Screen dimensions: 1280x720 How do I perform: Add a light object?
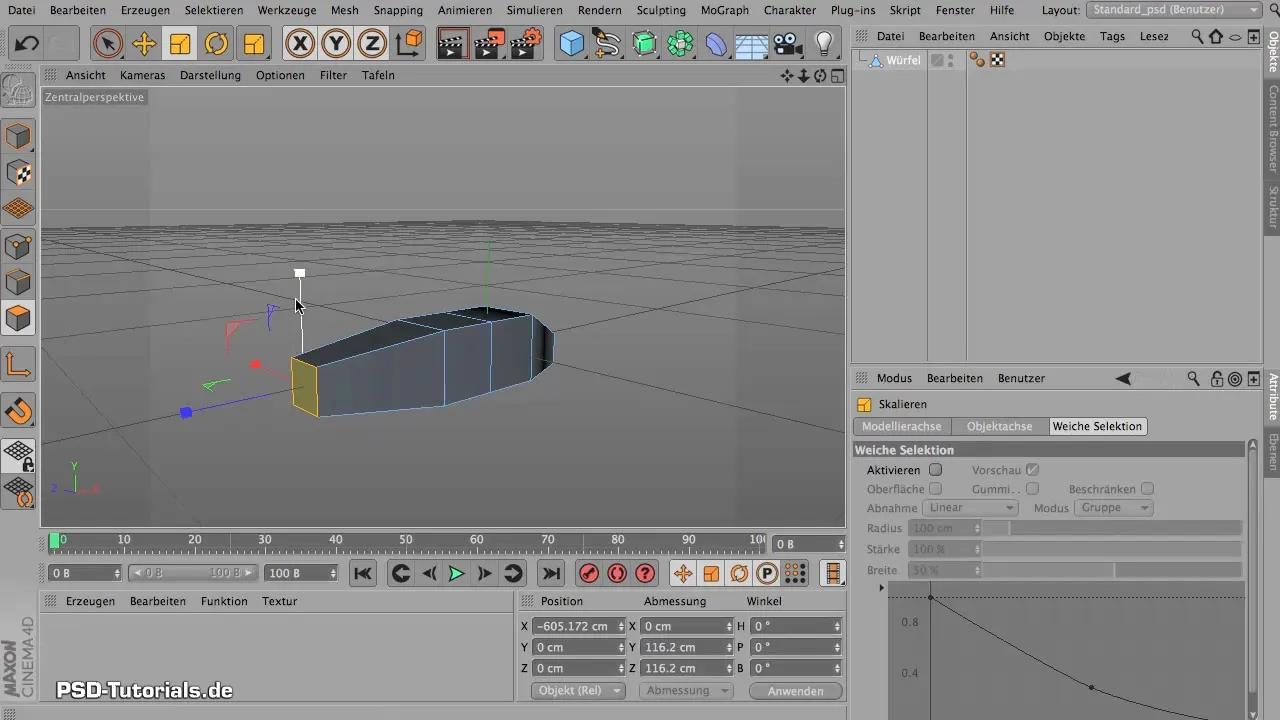[824, 44]
